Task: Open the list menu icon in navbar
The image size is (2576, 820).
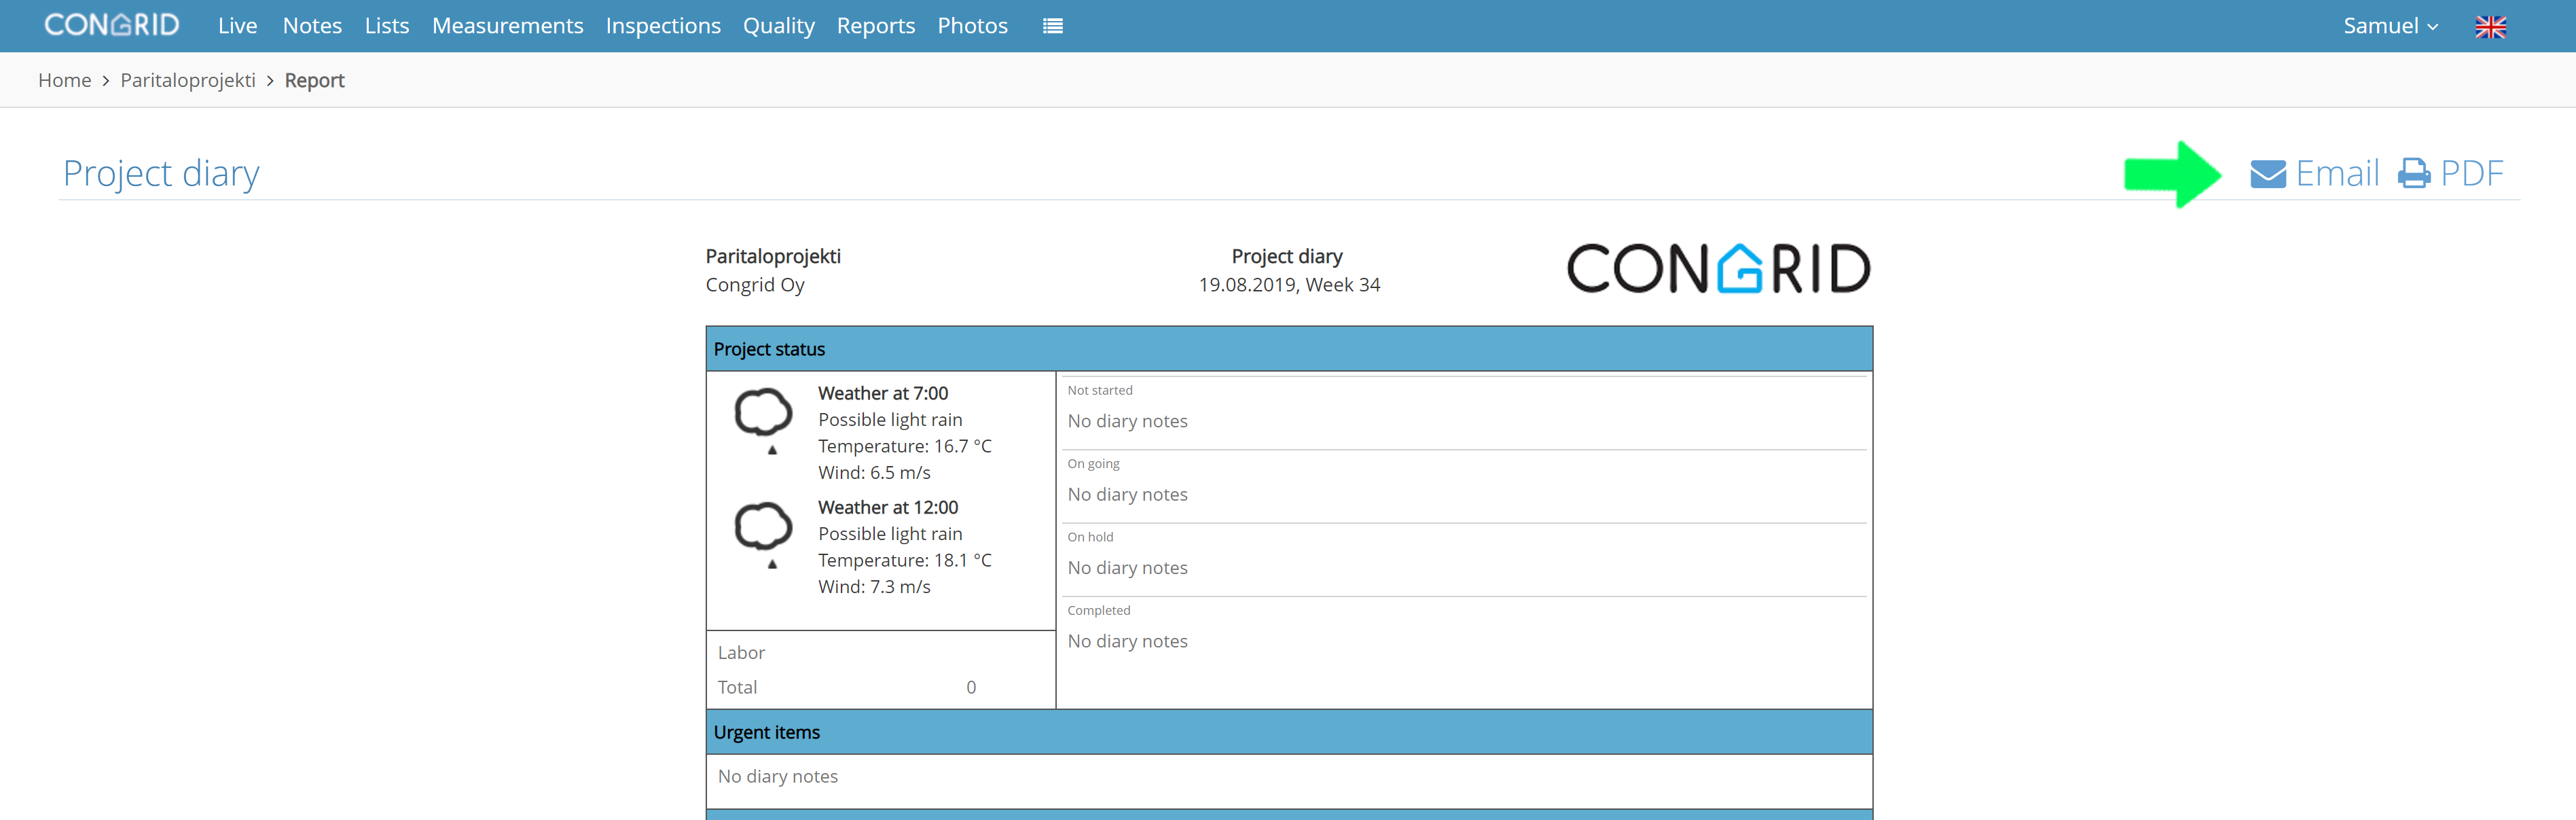Action: point(1052,26)
